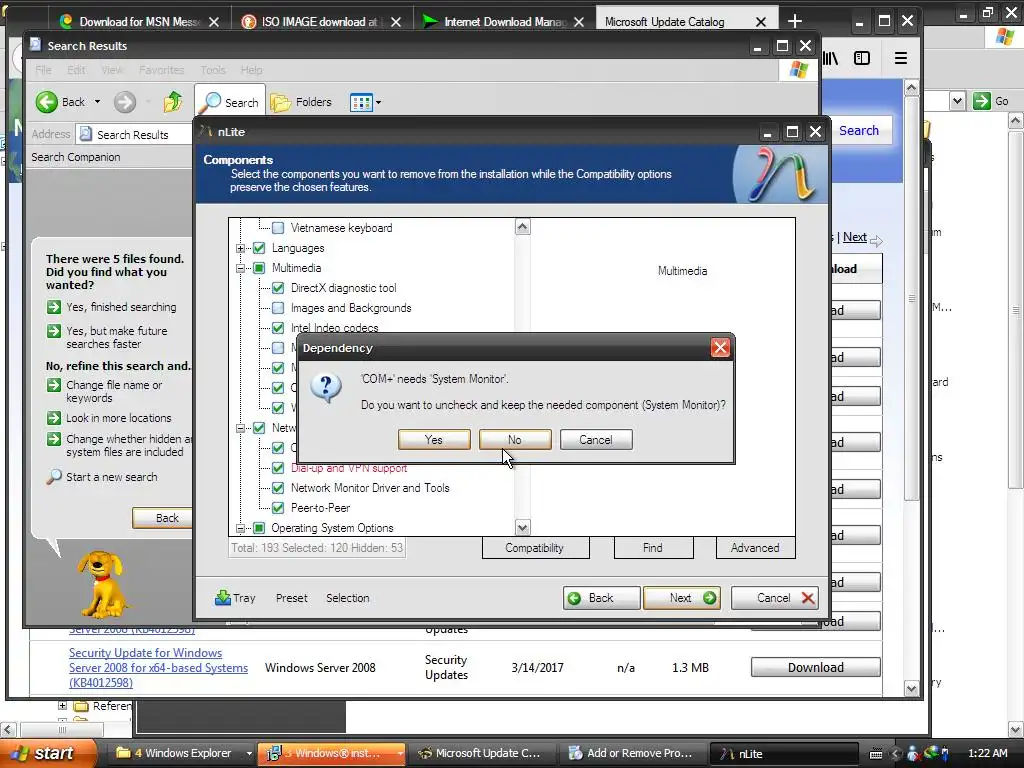Open the Views dropdown in Explorer toolbar

[x=379, y=103]
